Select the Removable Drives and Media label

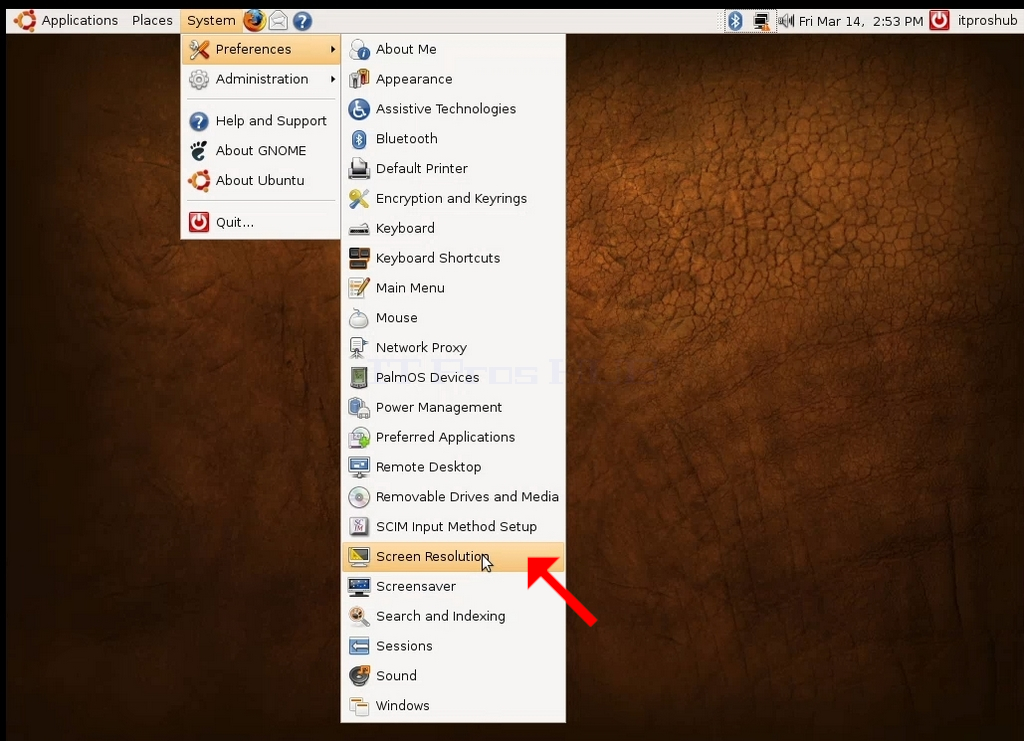(x=467, y=497)
